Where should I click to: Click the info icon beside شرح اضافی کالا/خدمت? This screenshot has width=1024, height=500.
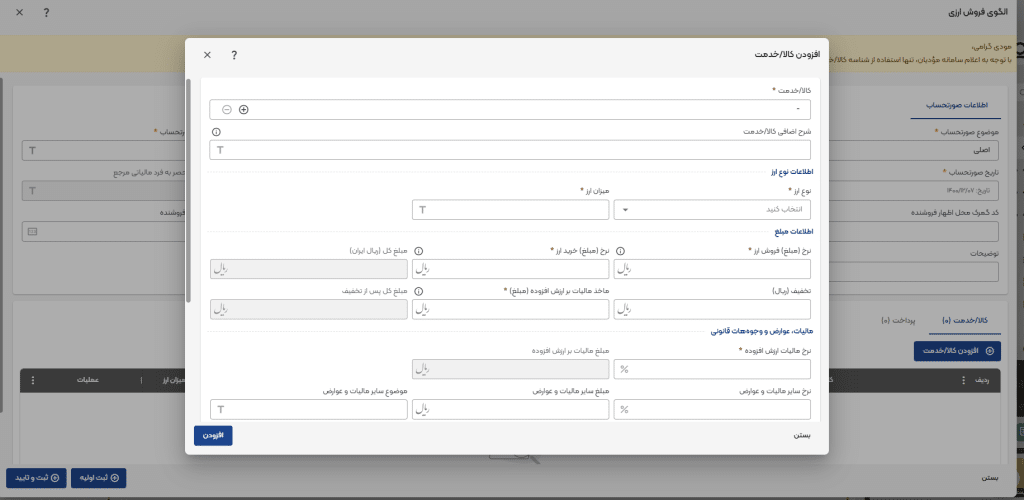coord(216,131)
